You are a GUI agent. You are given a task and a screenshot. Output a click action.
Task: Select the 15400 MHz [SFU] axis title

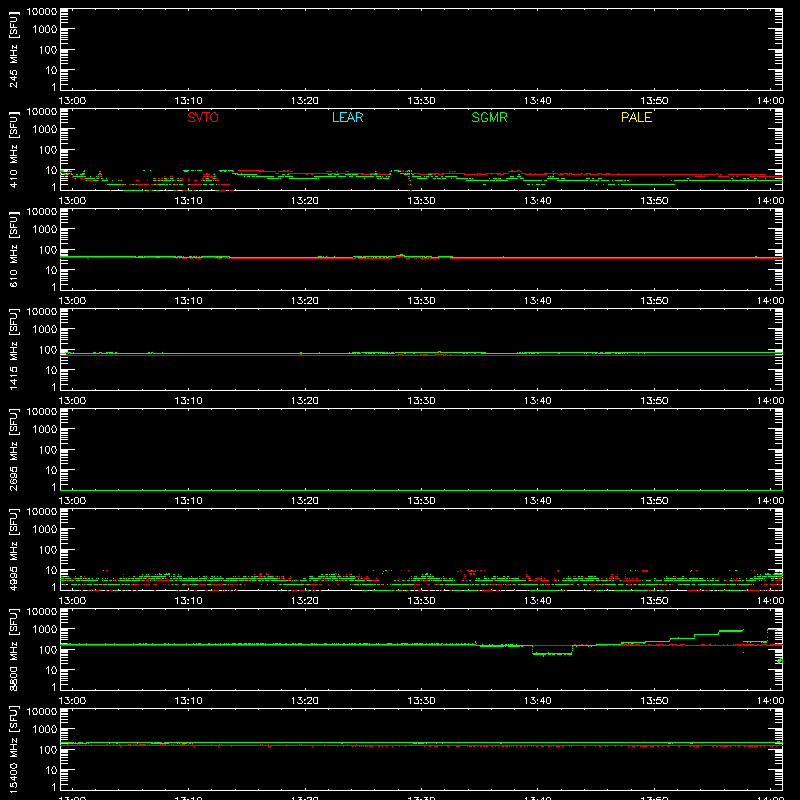pyautogui.click(x=13, y=749)
